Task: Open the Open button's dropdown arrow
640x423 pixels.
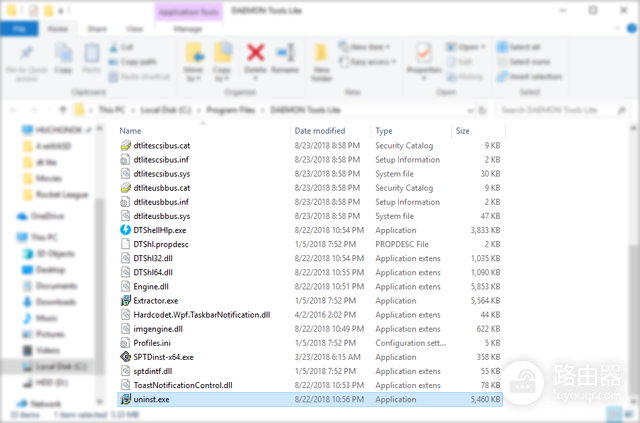Action: pyautogui.click(x=483, y=47)
